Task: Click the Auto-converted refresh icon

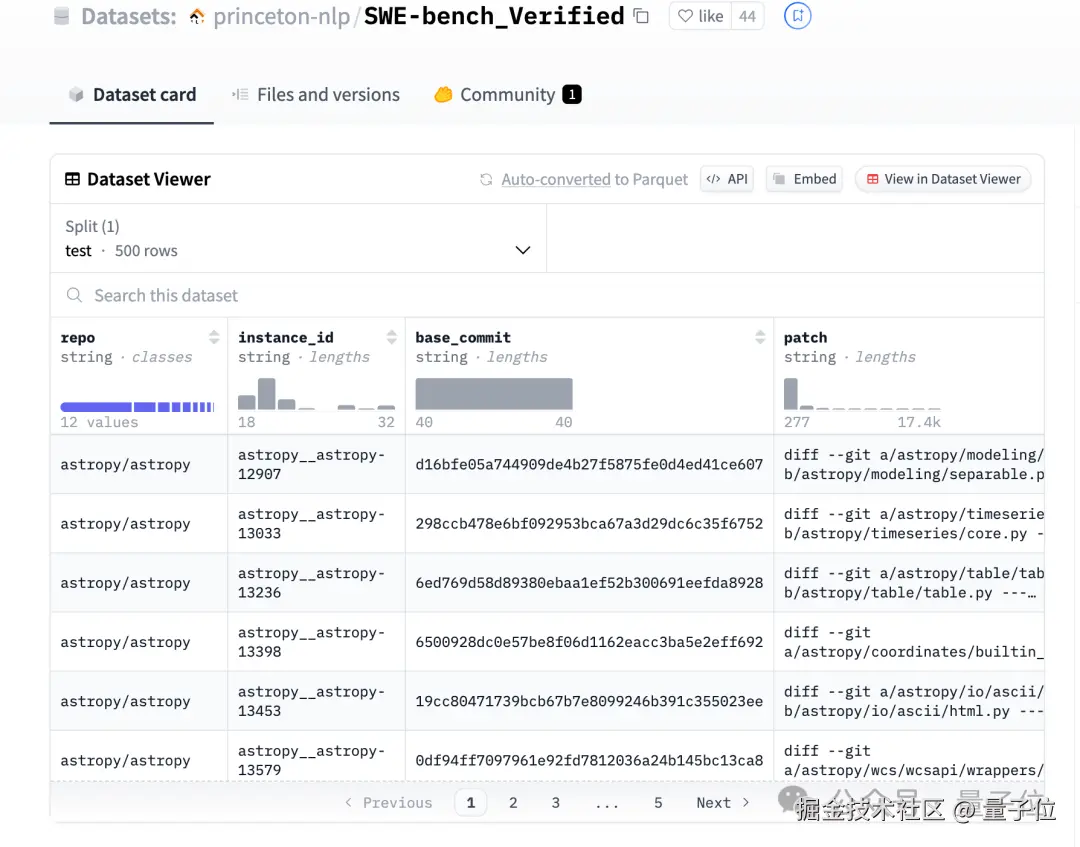Action: (486, 180)
